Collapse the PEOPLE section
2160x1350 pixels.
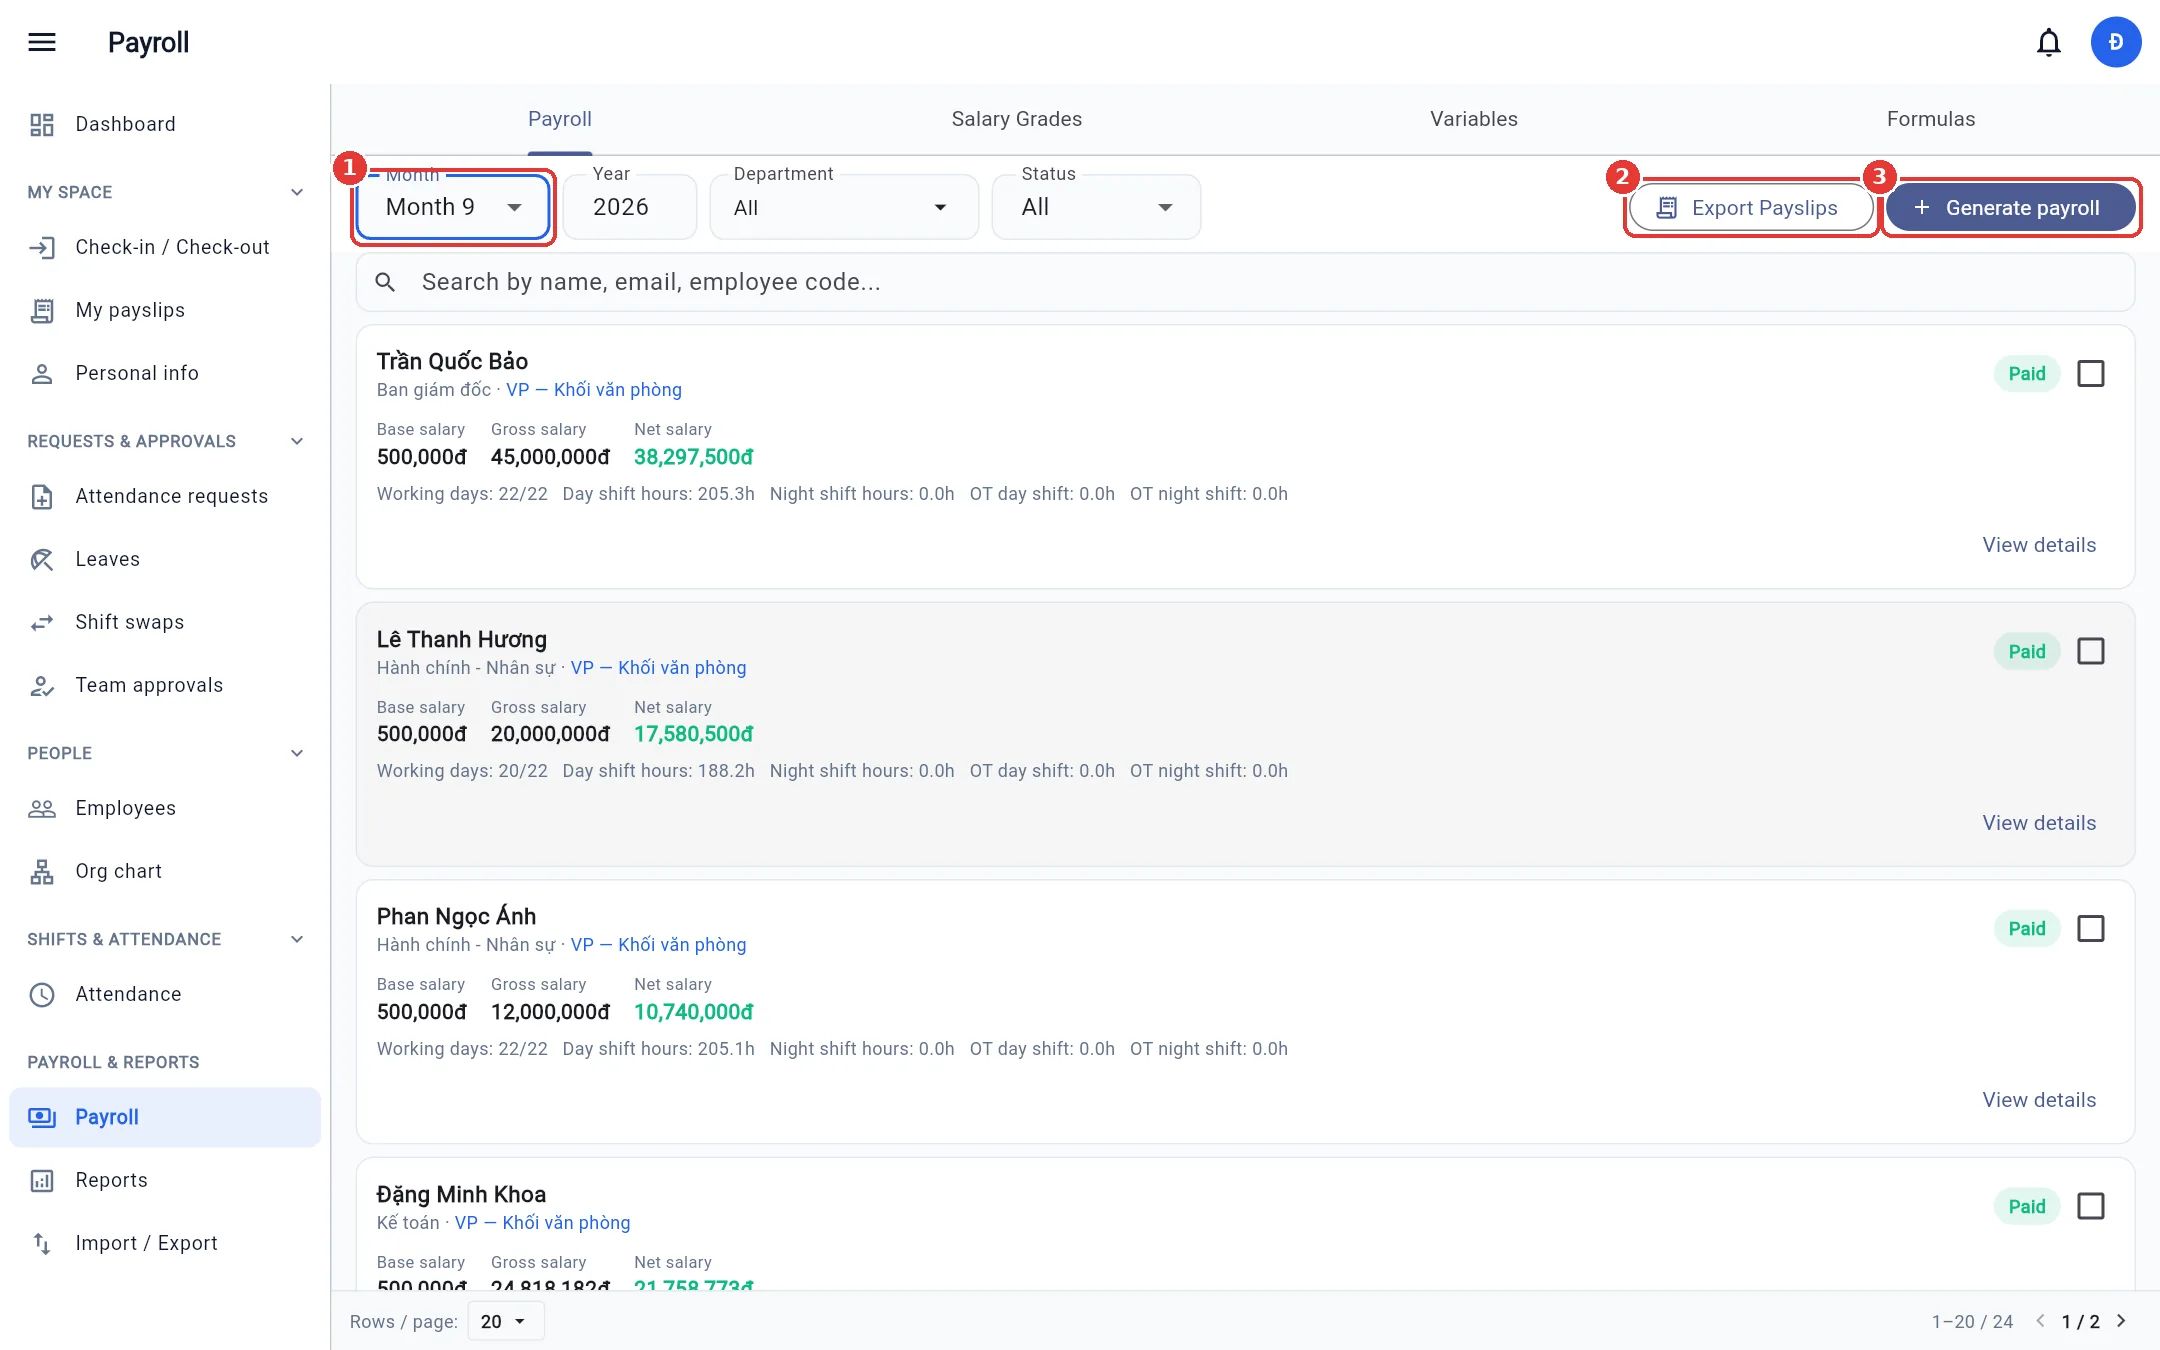coord(297,753)
